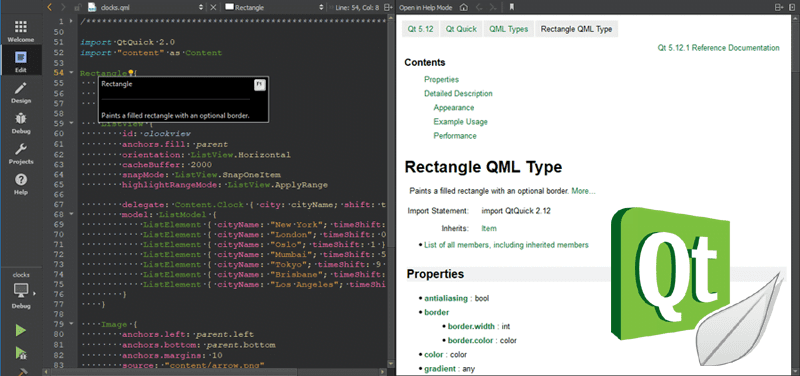This screenshot has width=800, height=376.
Task: Open inherited Item type link
Action: pos(489,228)
